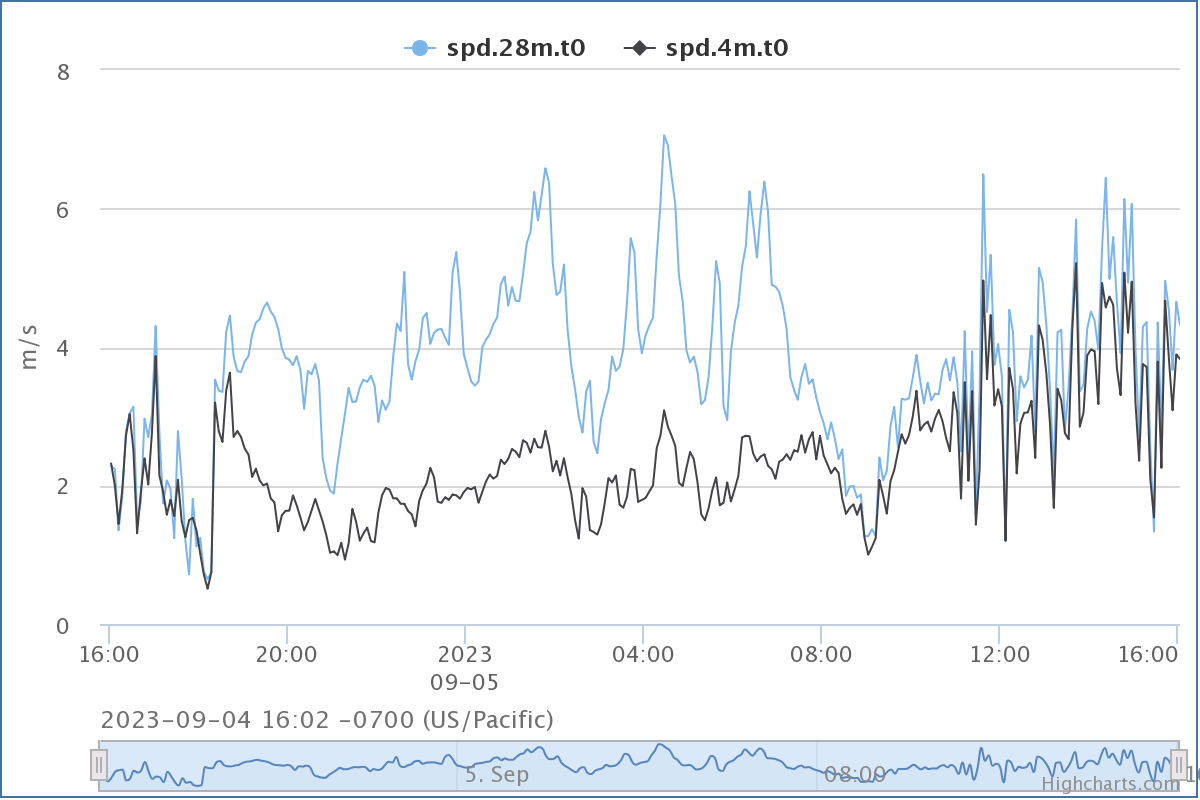Screen dimensions: 1200x800
Task: Click the '2023 09-05' midnight axis label
Action: click(464, 668)
